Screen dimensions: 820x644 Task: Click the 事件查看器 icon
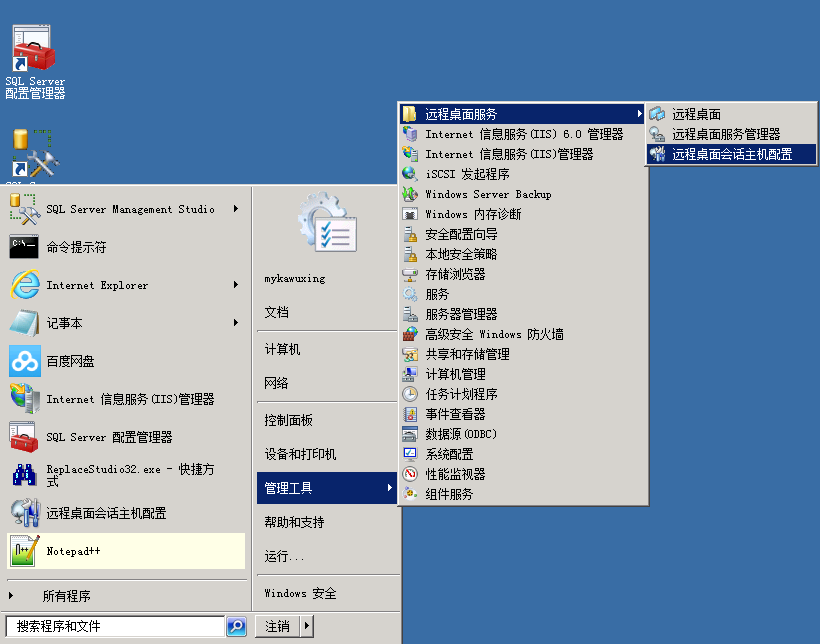pos(409,414)
